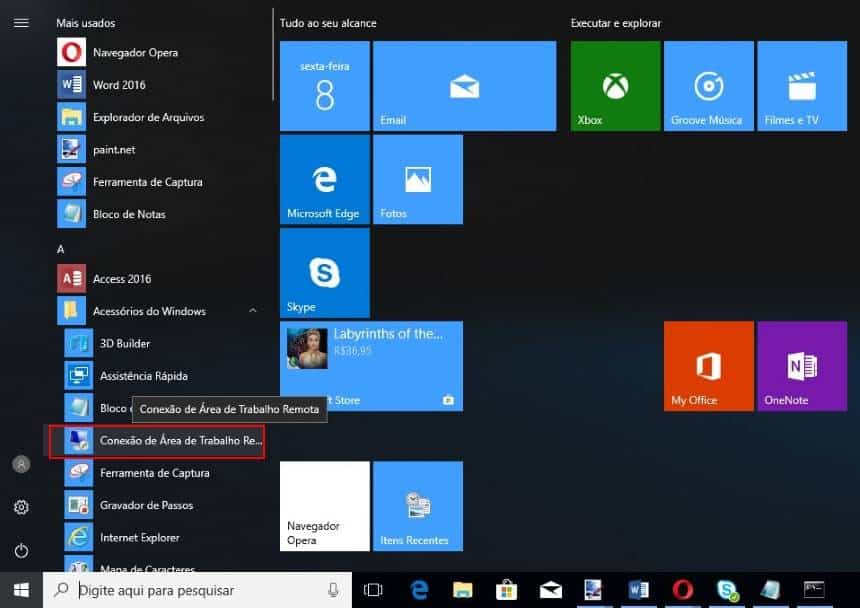Open Ferramenta de Captura under Acessórios do Windows
860x608 pixels.
click(x=163, y=473)
